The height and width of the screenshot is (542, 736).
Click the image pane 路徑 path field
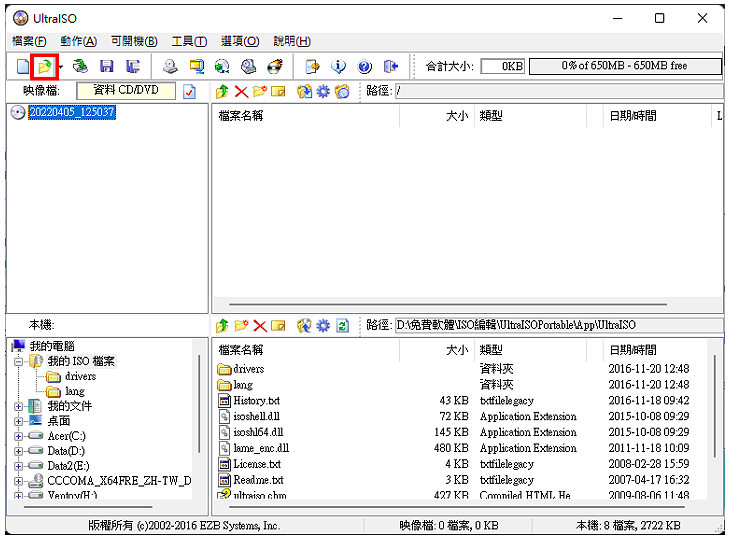click(x=559, y=91)
